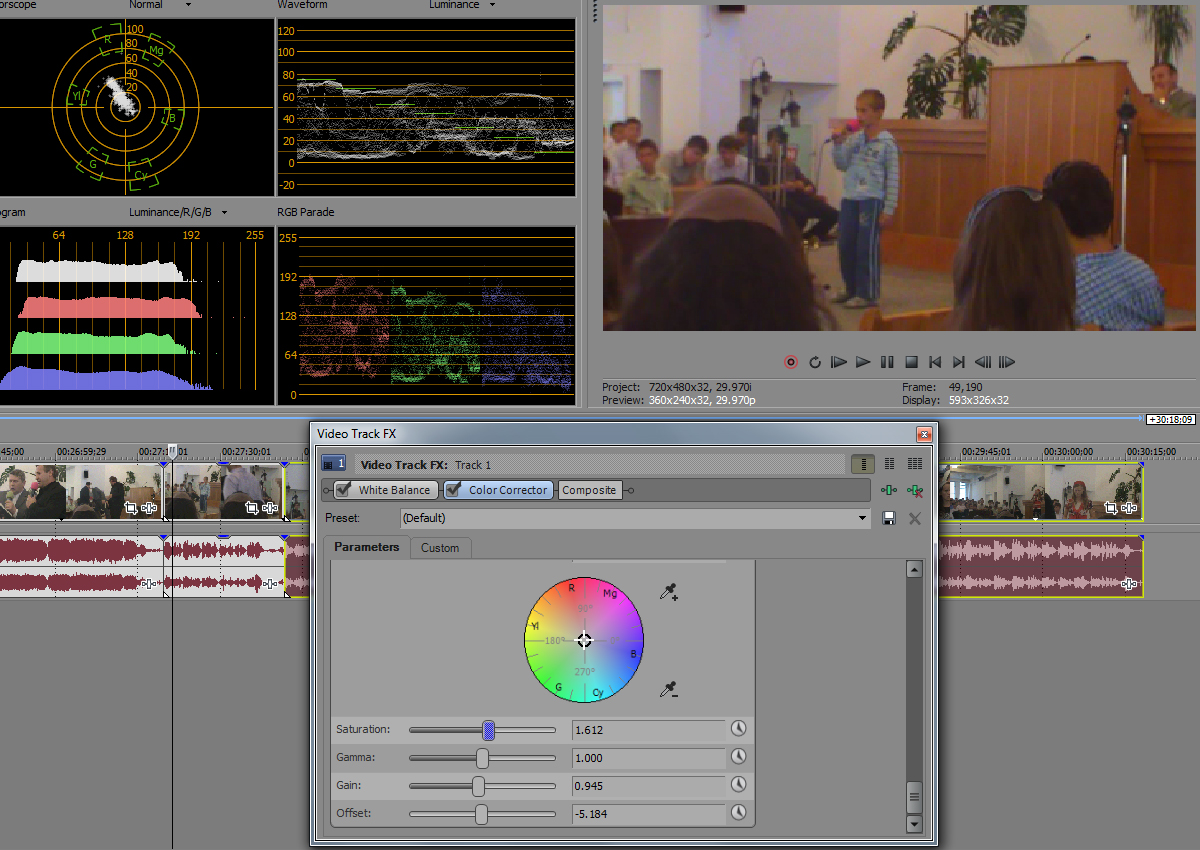Select the Parameters tab
The image size is (1200, 850).
pos(366,547)
